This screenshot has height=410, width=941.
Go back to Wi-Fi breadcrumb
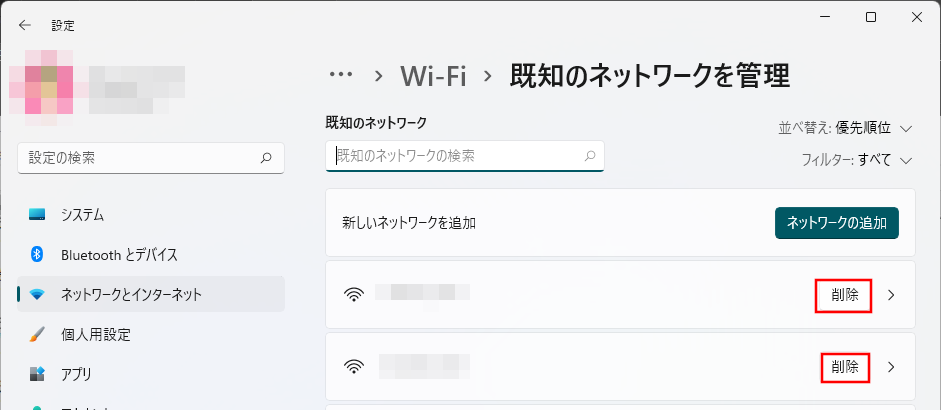[433, 75]
